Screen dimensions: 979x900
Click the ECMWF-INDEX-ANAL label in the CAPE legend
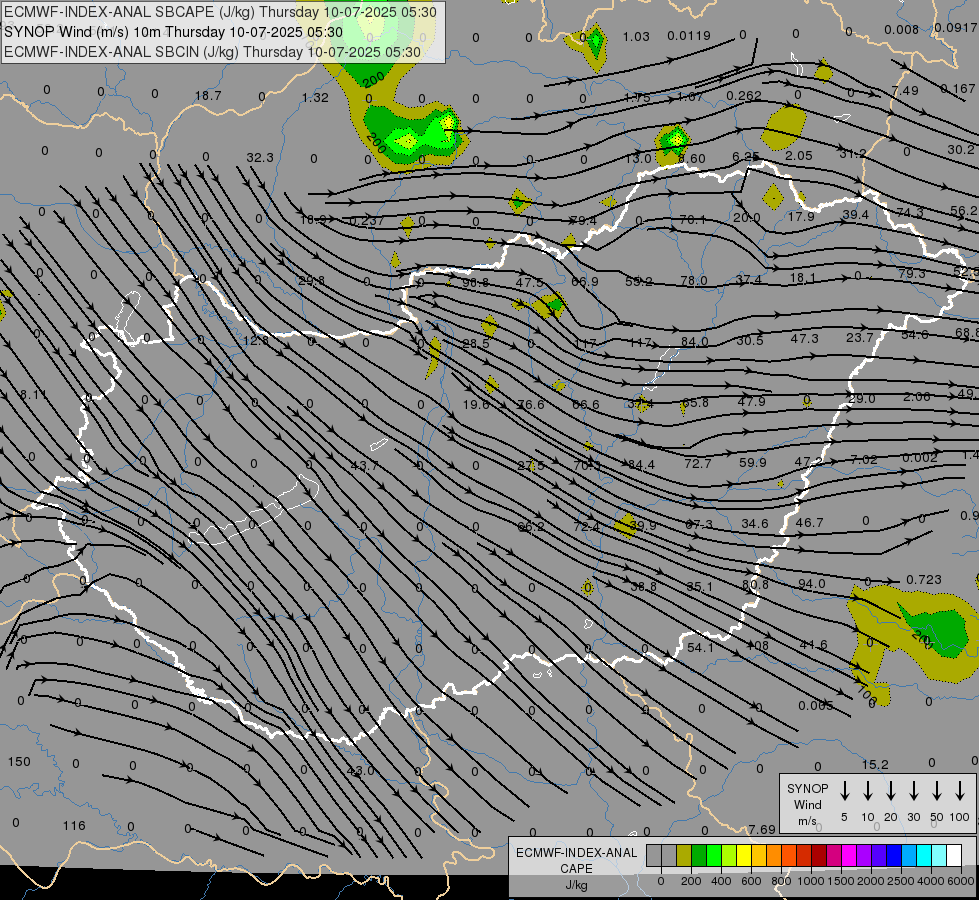(576, 853)
